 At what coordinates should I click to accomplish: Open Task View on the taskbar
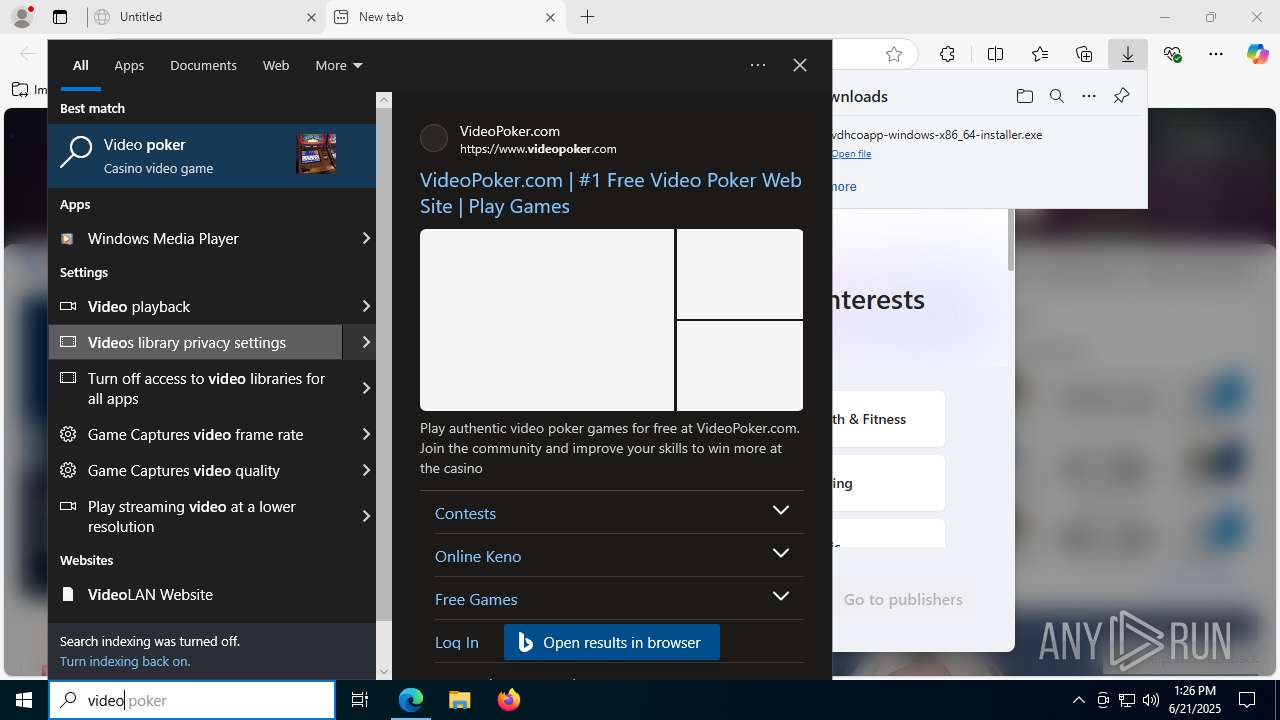tap(361, 700)
